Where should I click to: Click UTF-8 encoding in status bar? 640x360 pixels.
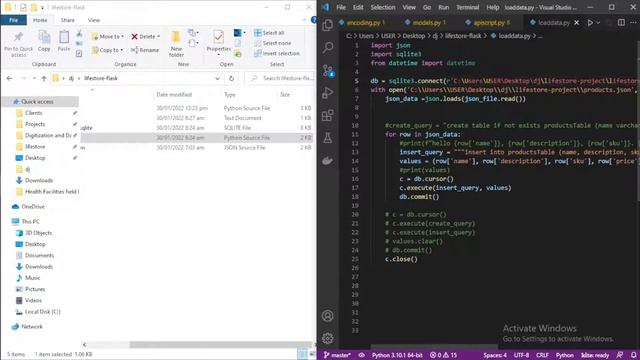(x=521, y=355)
